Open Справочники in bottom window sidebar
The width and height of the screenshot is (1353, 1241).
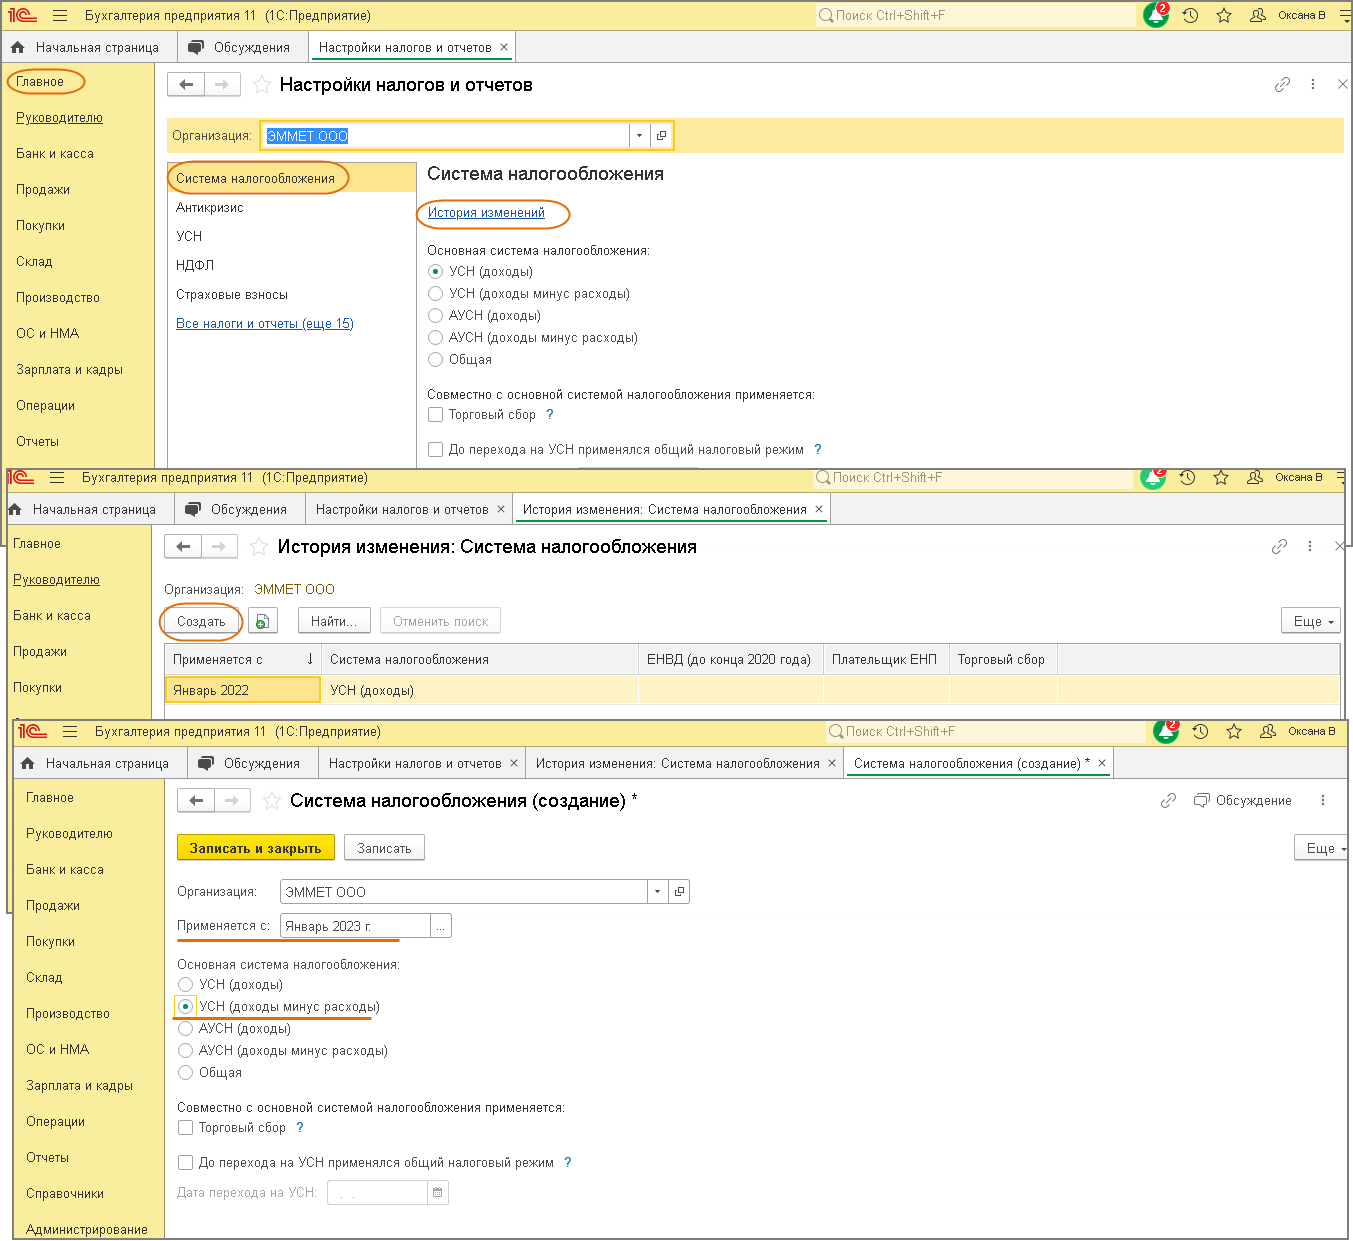pyautogui.click(x=65, y=1193)
